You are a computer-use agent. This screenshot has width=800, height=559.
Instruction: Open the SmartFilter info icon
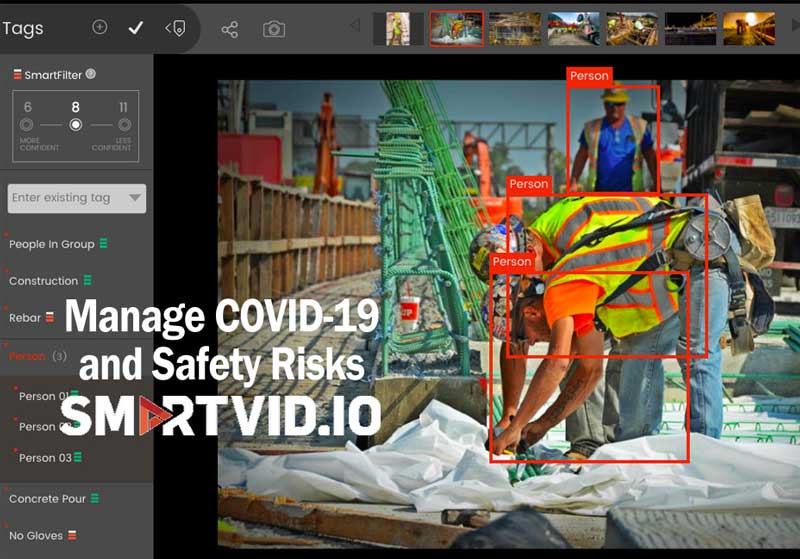pyautogui.click(x=90, y=74)
